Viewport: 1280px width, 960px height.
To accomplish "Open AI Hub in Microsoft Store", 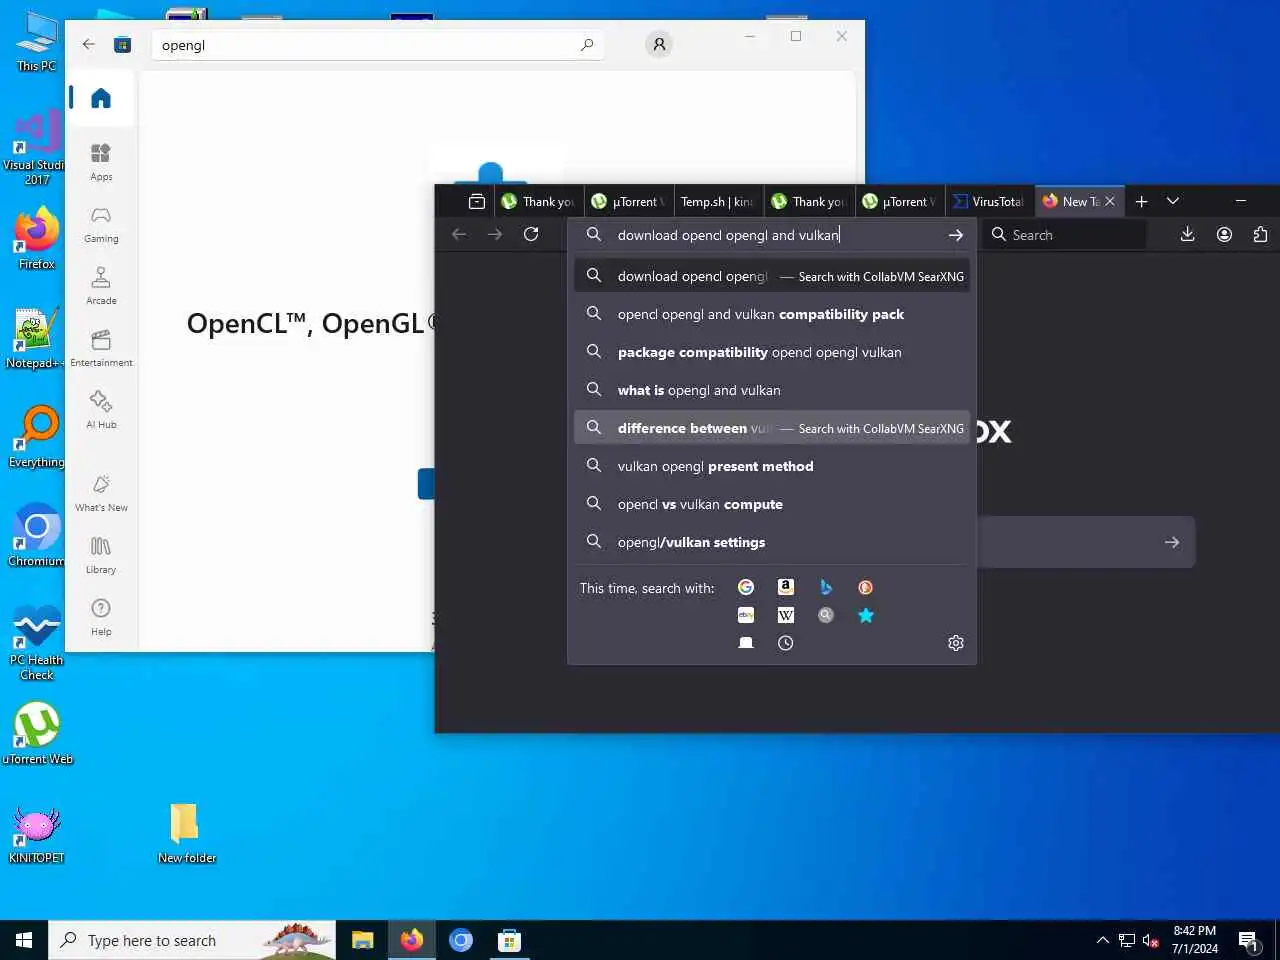I will [x=101, y=410].
